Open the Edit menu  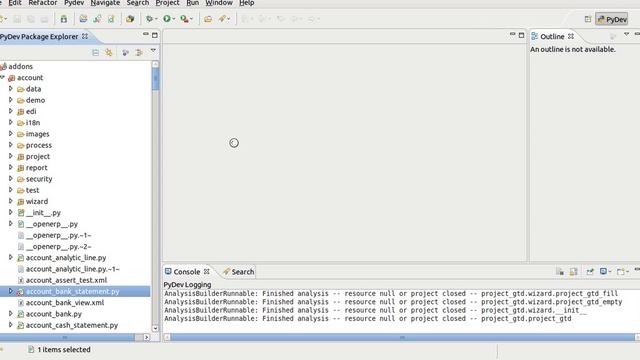15,3
